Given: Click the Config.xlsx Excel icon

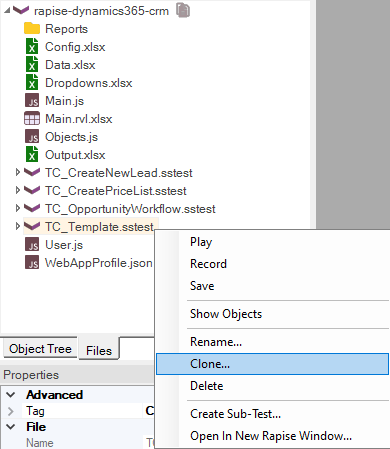Looking at the screenshot, I should coord(32,46).
